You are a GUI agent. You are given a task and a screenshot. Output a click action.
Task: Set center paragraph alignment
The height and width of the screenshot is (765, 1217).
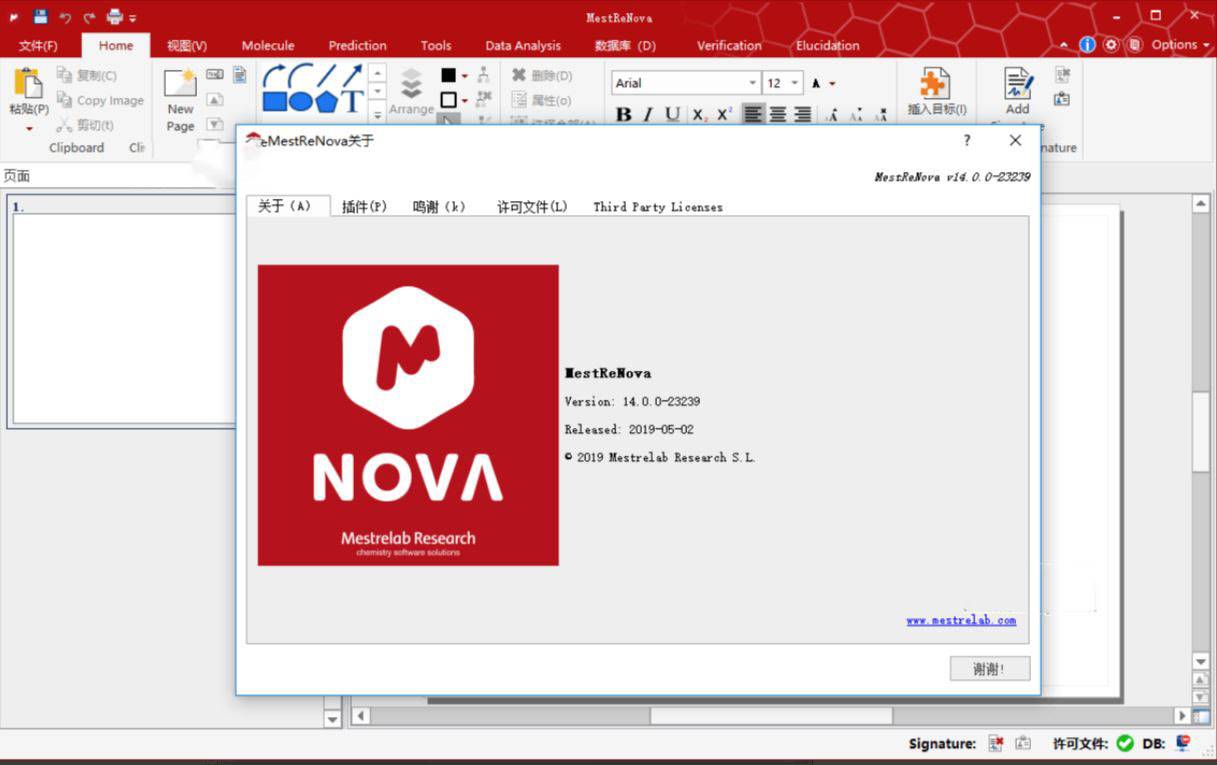click(x=778, y=115)
